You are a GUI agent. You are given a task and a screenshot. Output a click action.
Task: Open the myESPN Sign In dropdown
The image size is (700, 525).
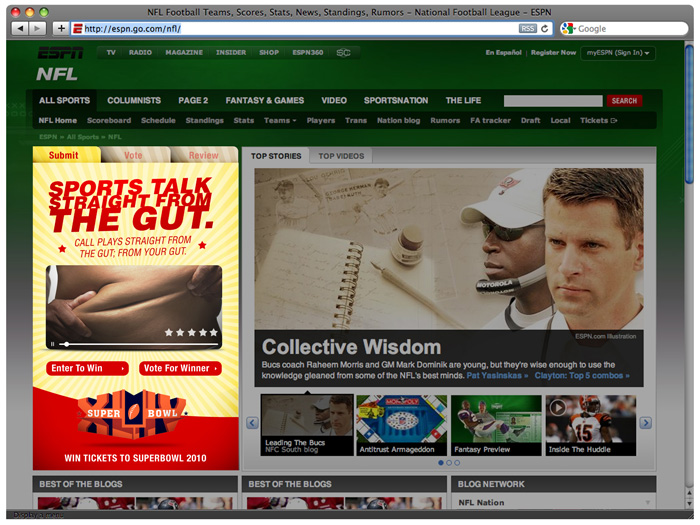pos(618,53)
